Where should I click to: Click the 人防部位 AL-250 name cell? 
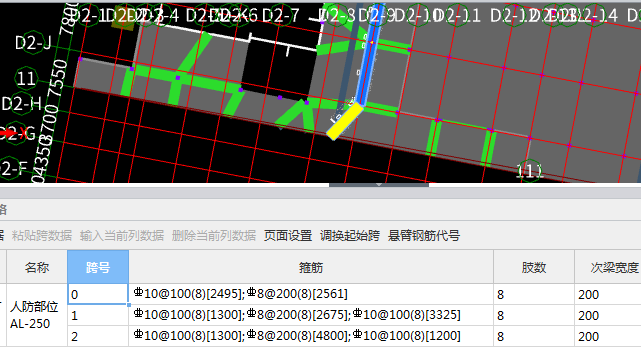click(x=37, y=315)
